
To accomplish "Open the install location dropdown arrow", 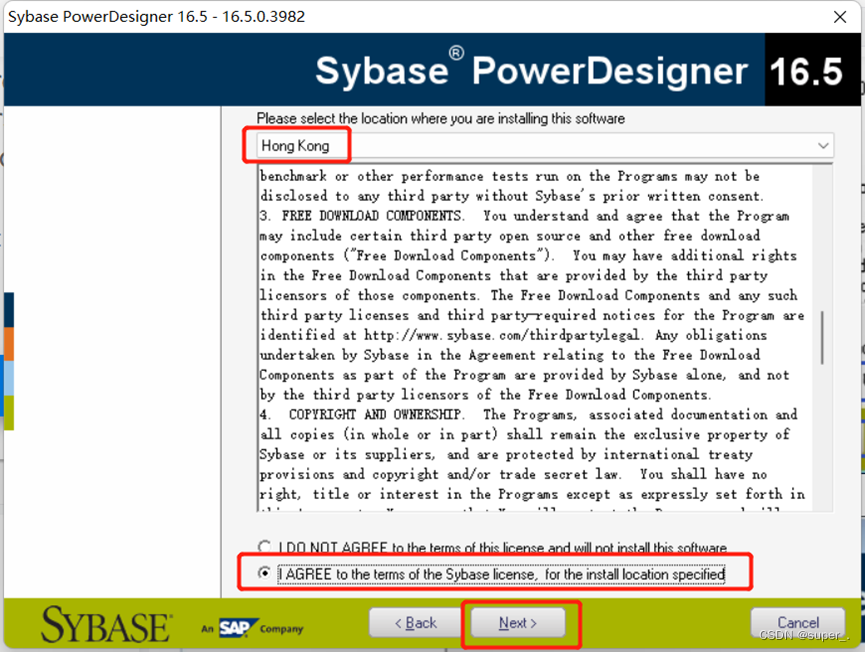I will pos(823,146).
